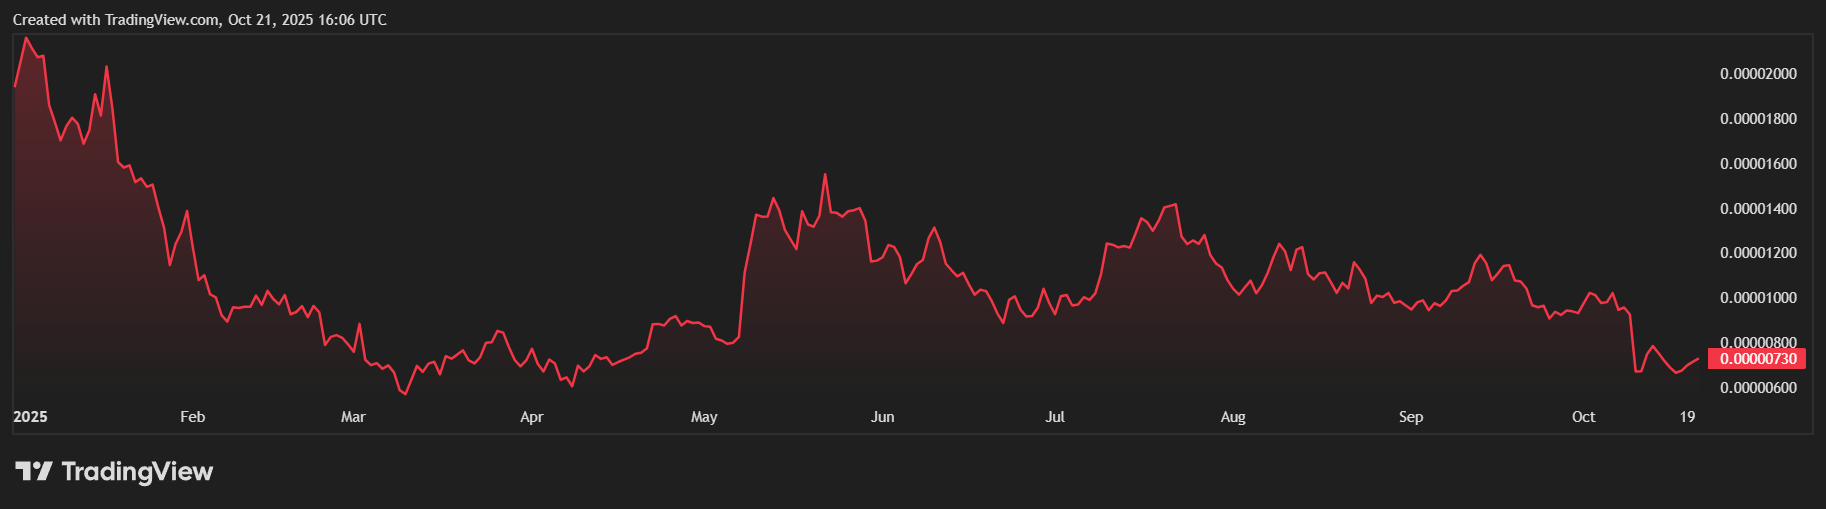Click the Oct marker on time axis
Viewport: 1826px width, 509px height.
(x=1583, y=417)
